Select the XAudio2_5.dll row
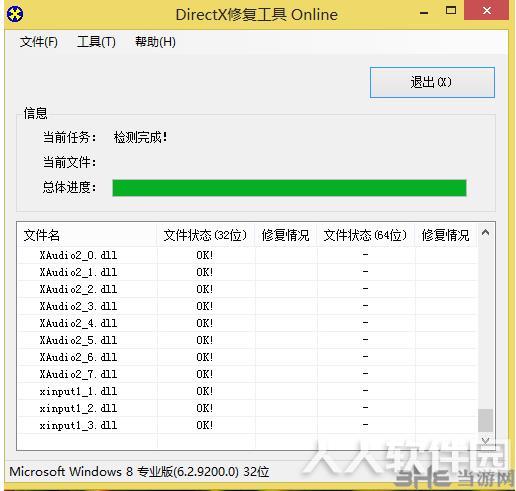The height and width of the screenshot is (491, 516). 248,340
